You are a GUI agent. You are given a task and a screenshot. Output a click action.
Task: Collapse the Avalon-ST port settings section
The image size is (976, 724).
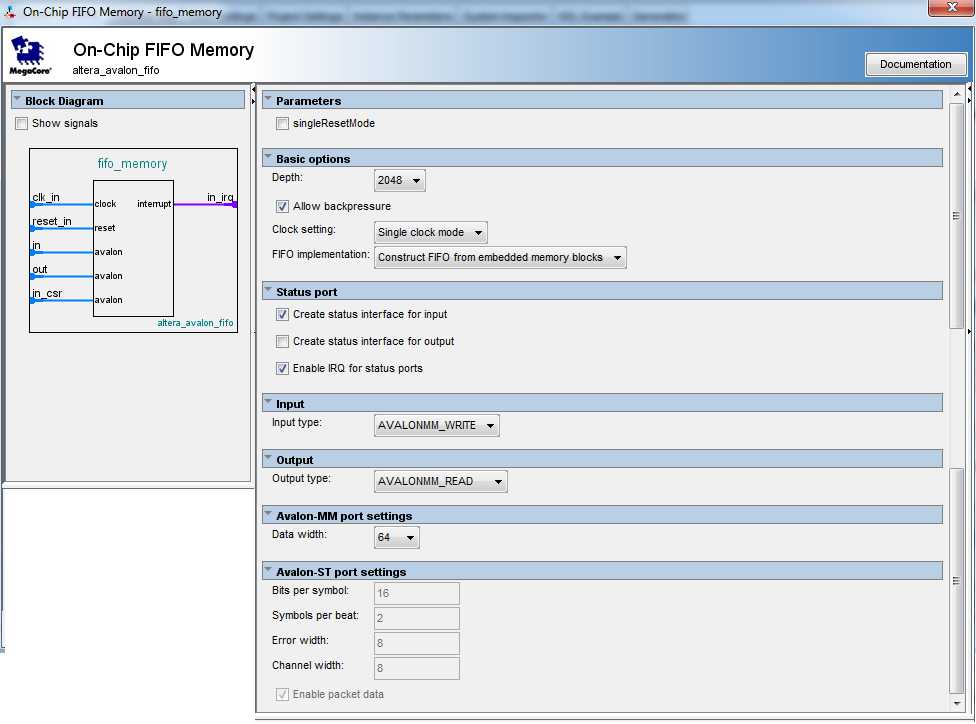(x=268, y=571)
